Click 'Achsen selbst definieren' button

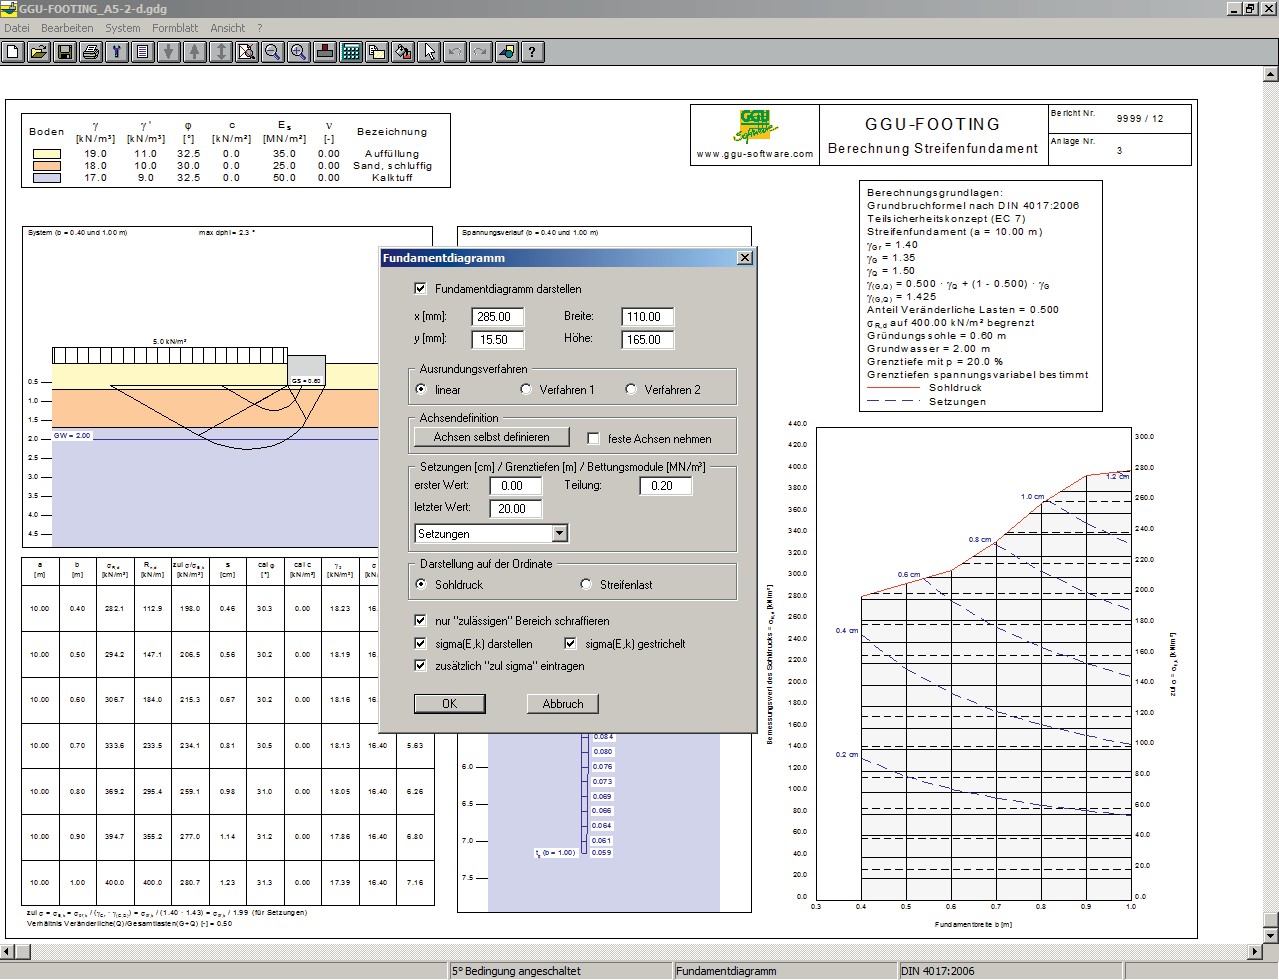[491, 437]
